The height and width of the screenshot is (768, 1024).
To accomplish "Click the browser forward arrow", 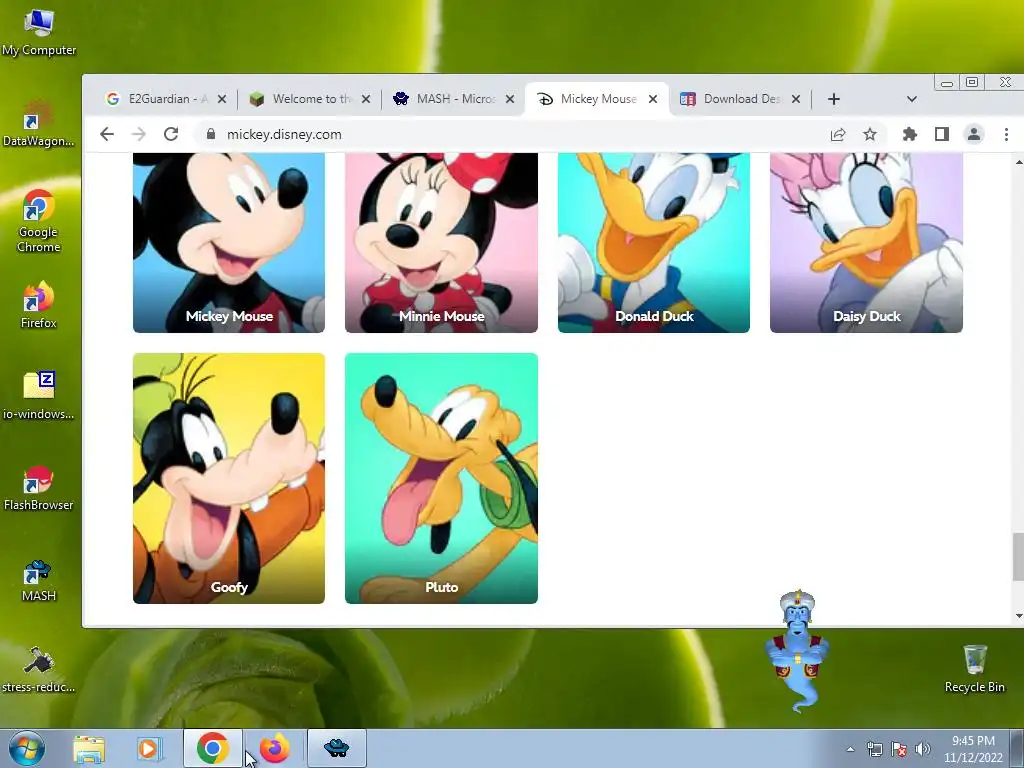I will 139,135.
